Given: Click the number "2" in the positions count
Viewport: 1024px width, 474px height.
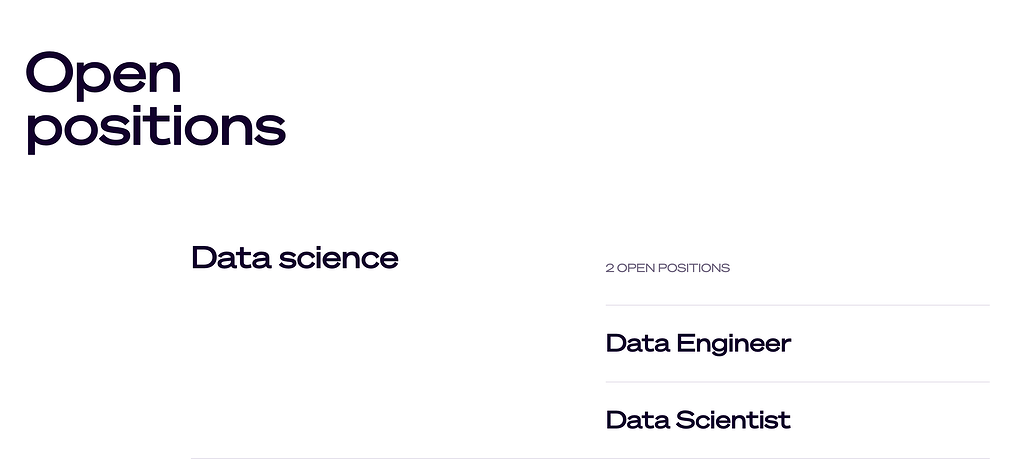Looking at the screenshot, I should pos(609,268).
